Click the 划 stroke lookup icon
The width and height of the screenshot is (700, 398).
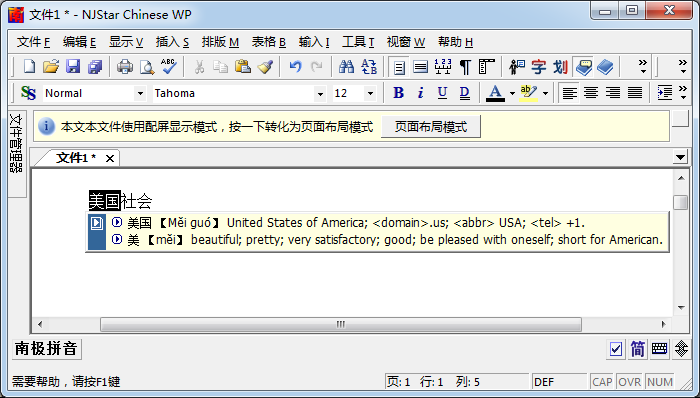pos(560,67)
